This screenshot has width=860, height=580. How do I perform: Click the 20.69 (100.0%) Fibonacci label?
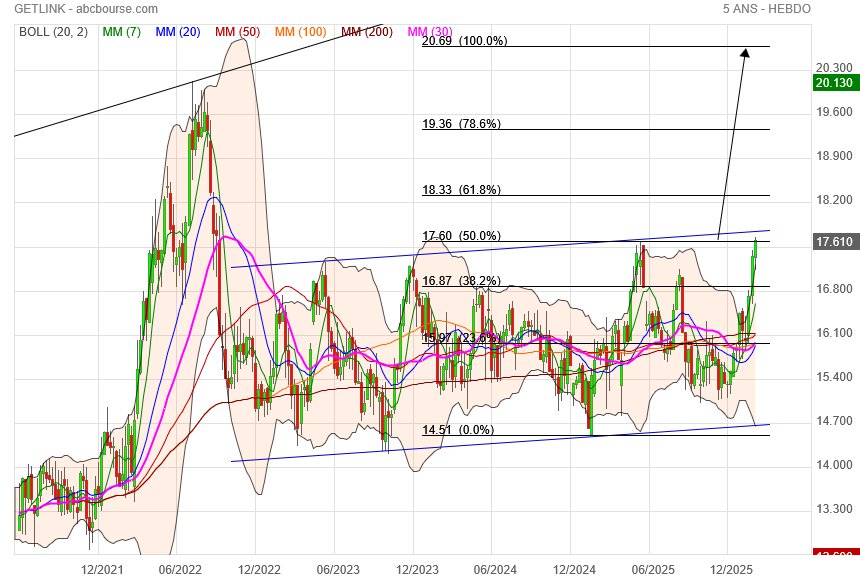(x=465, y=41)
